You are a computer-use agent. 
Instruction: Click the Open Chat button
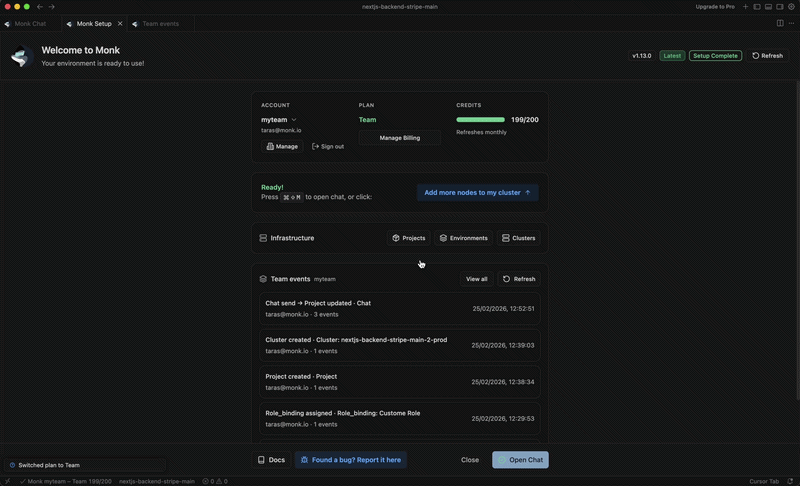coord(520,460)
